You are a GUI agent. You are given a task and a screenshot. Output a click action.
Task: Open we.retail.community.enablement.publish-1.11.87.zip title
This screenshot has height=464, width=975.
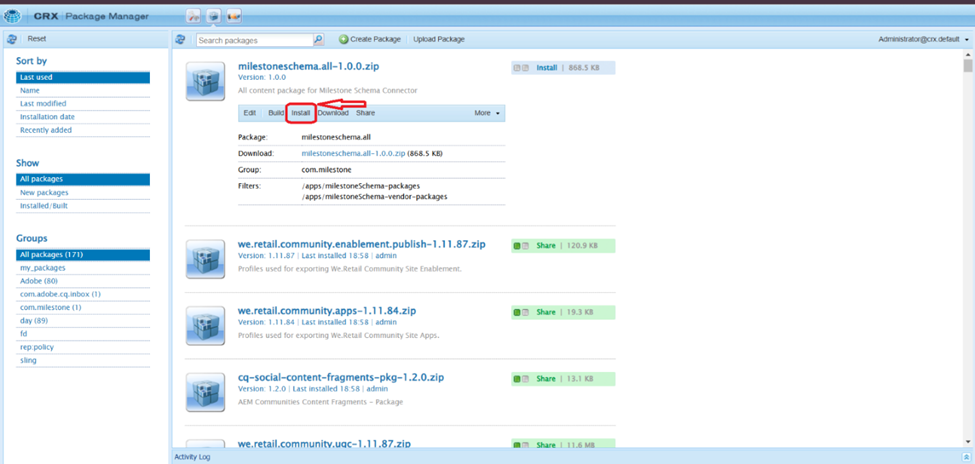click(362, 244)
